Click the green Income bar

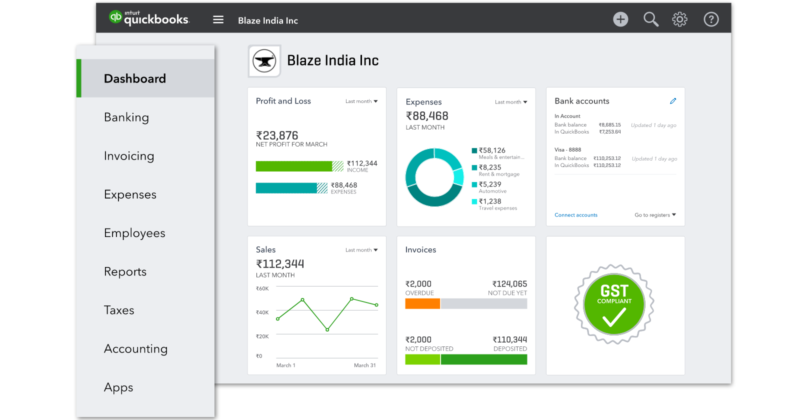pos(299,166)
